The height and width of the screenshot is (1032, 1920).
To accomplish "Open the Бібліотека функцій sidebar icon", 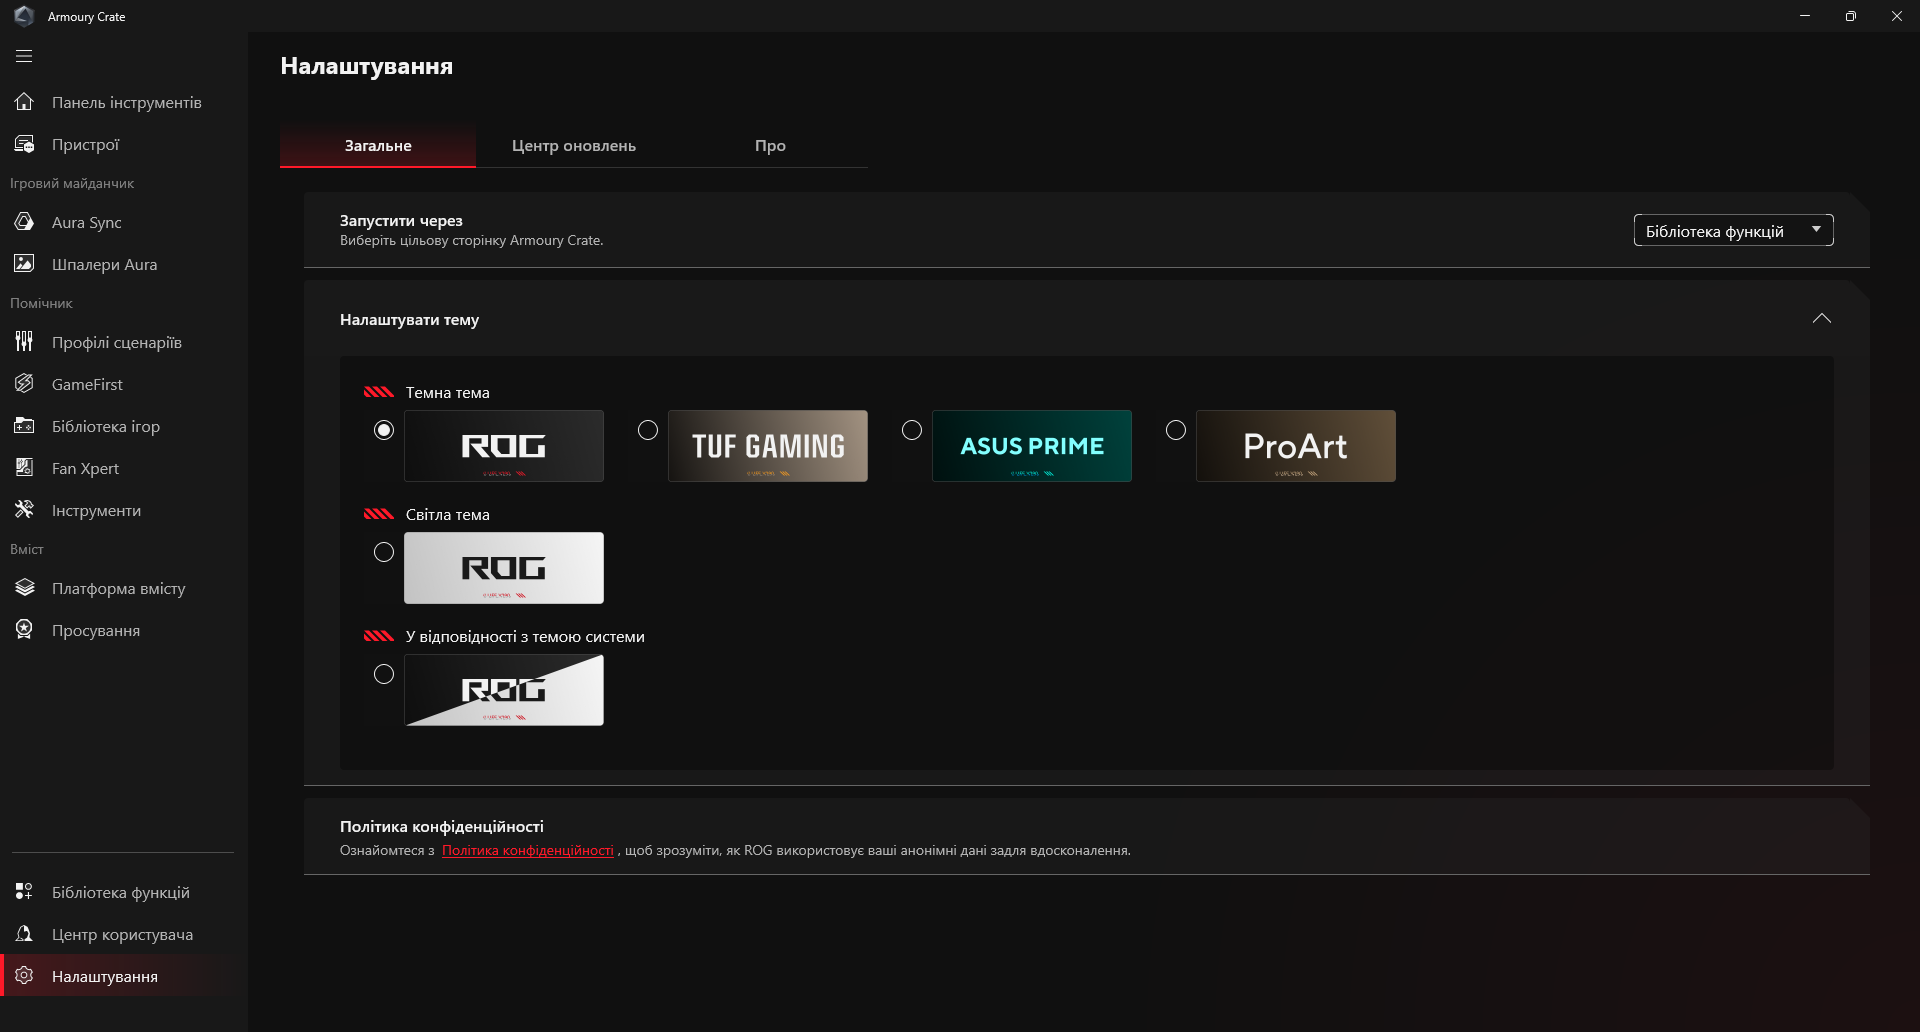I will pyautogui.click(x=24, y=892).
